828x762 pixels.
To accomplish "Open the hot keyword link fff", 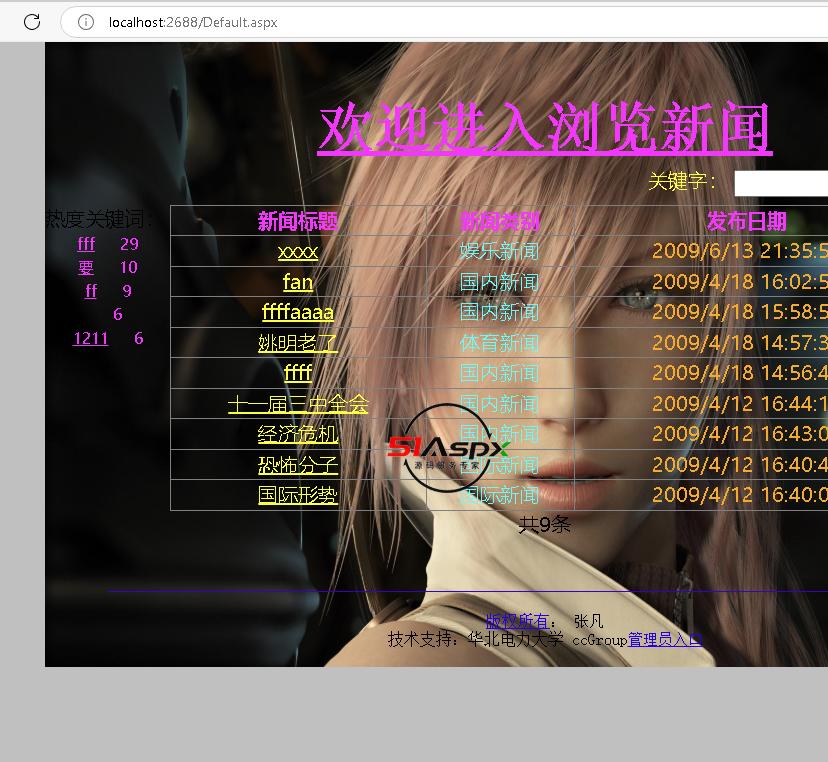I will [x=86, y=243].
